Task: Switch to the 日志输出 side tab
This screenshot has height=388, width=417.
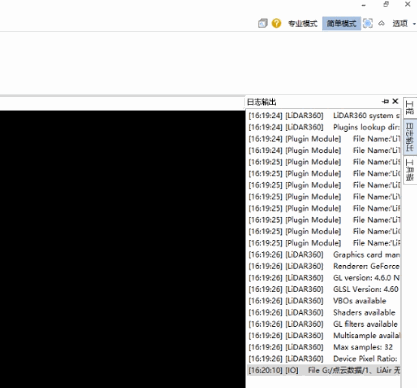Action: click(x=410, y=137)
